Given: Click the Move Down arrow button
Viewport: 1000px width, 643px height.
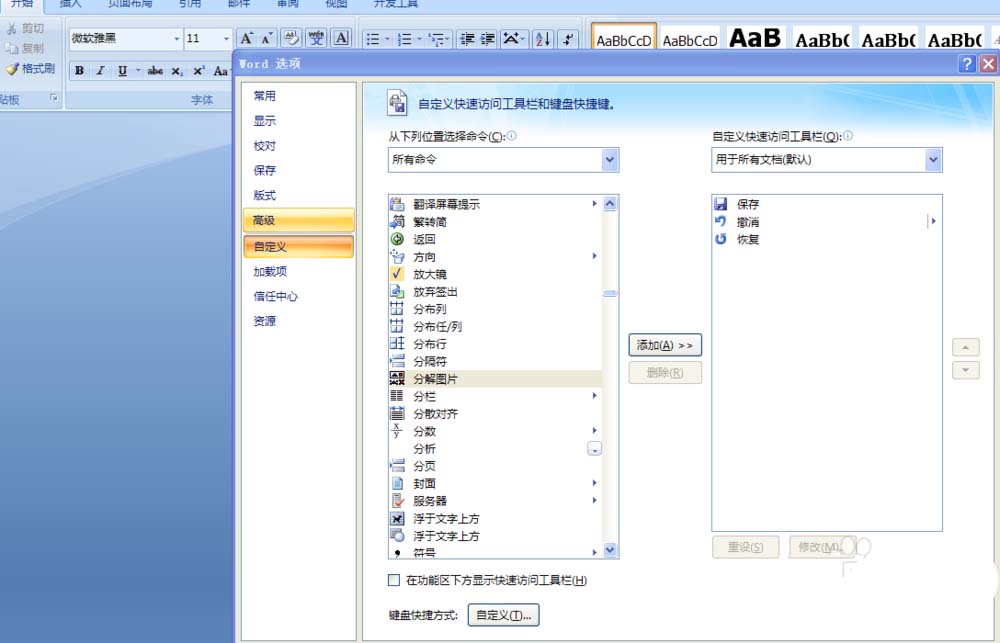Looking at the screenshot, I should click(966, 370).
